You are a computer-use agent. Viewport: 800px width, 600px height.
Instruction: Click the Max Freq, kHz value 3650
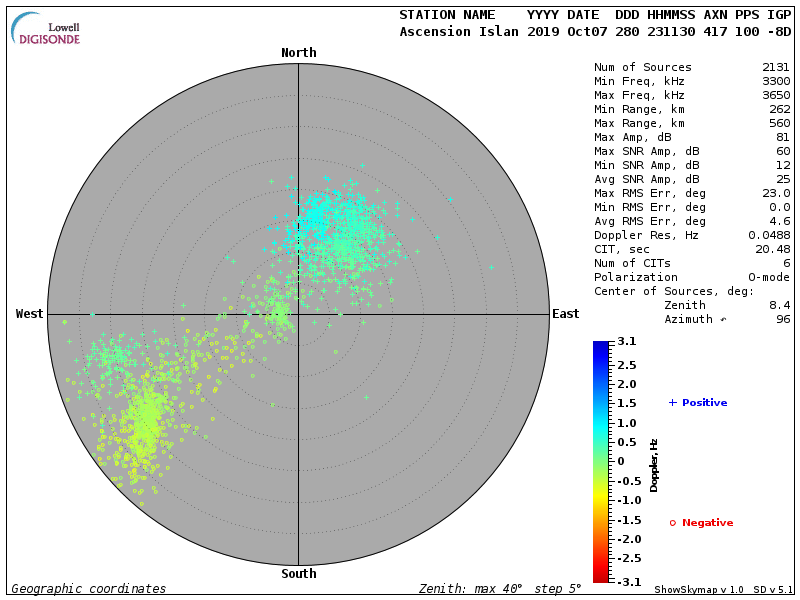coord(776,95)
